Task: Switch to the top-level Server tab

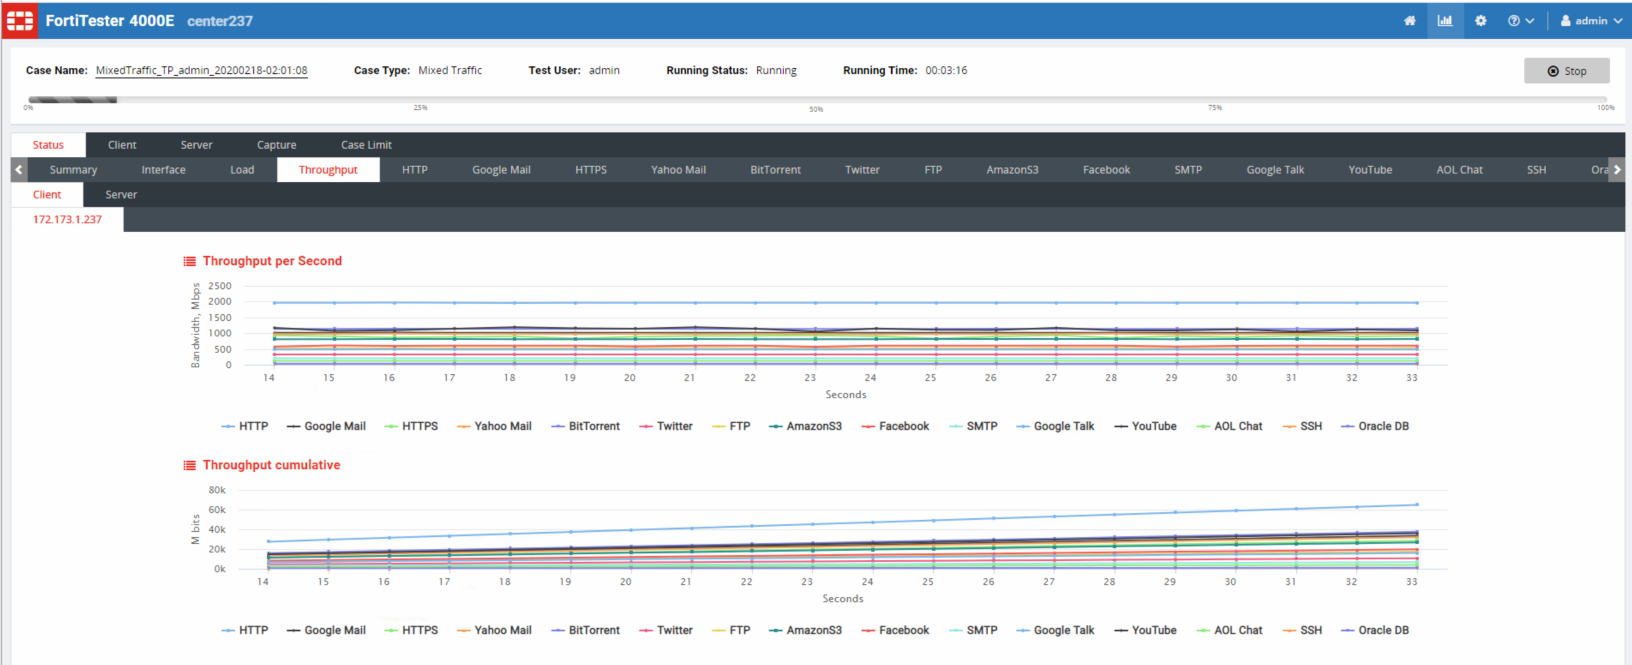Action: (196, 145)
